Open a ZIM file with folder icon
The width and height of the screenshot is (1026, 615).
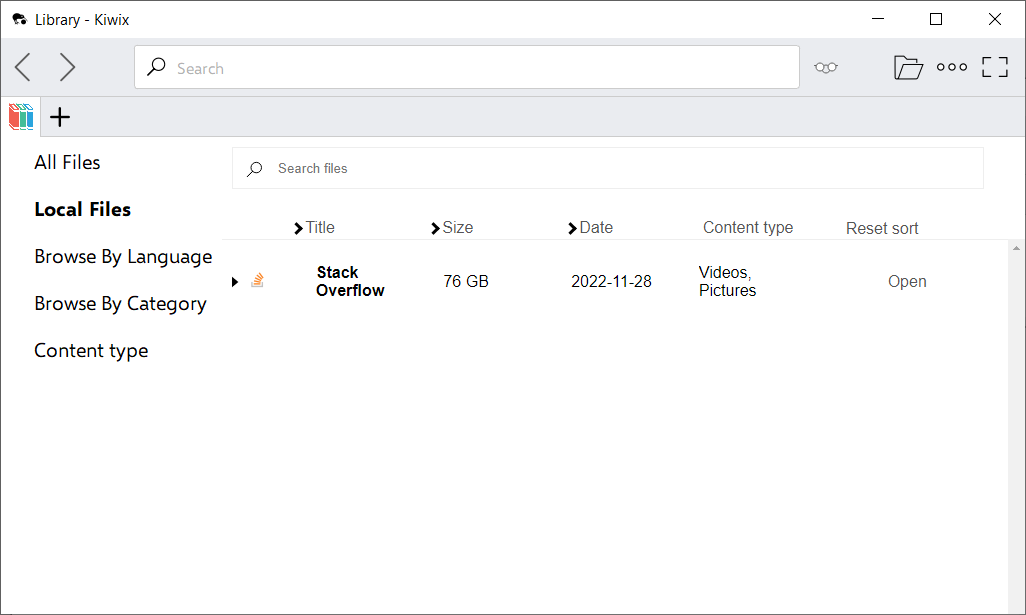point(908,67)
